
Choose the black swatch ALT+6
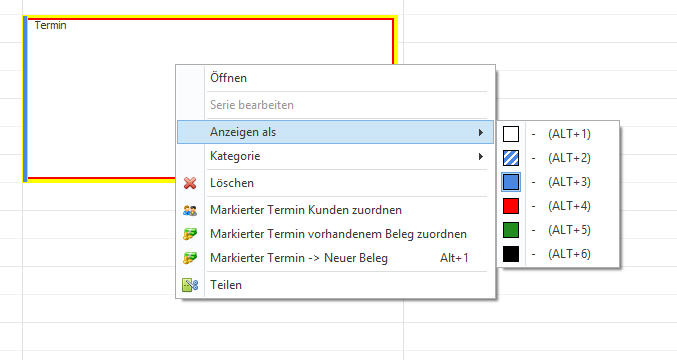511,254
